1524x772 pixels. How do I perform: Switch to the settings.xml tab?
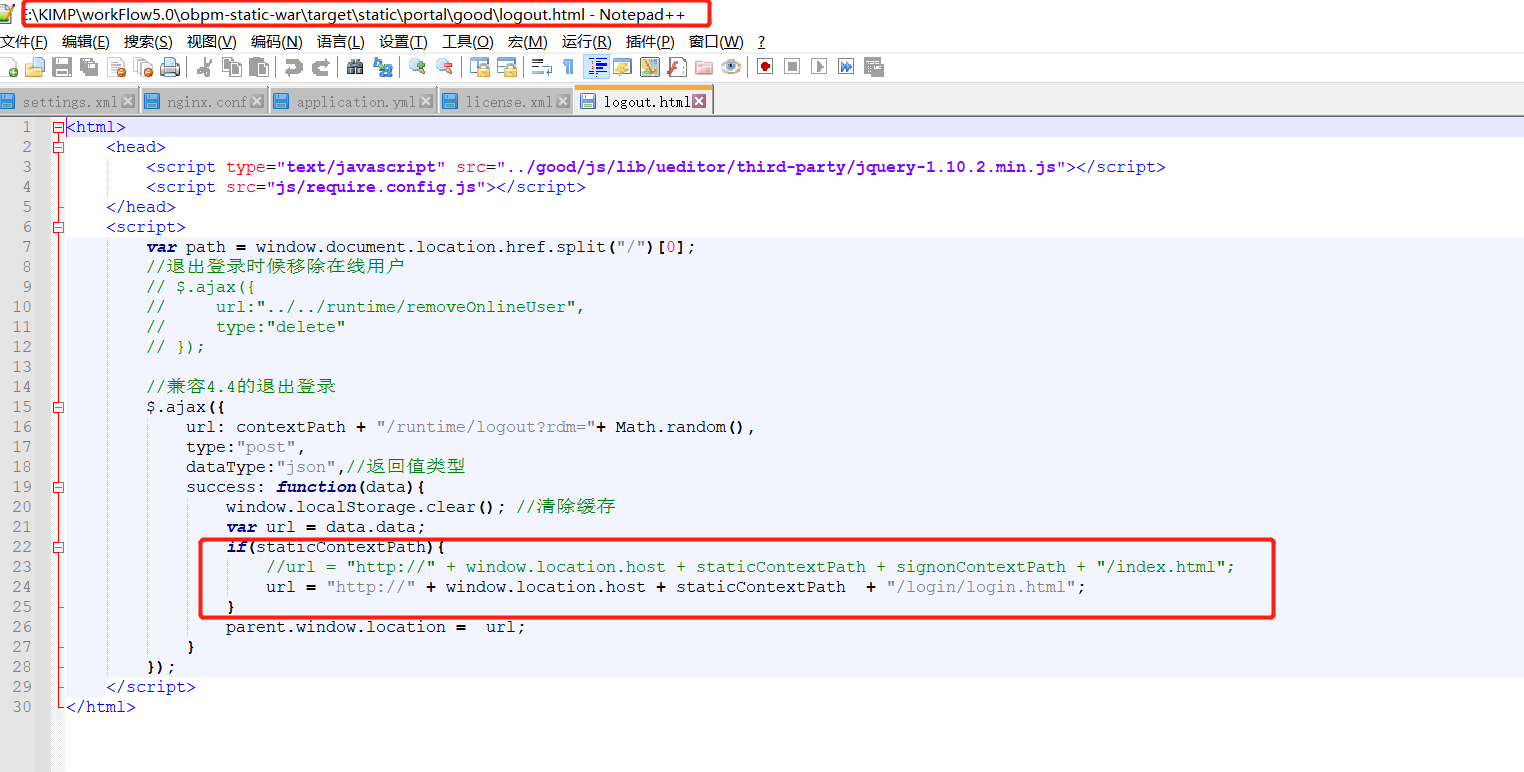tap(69, 102)
